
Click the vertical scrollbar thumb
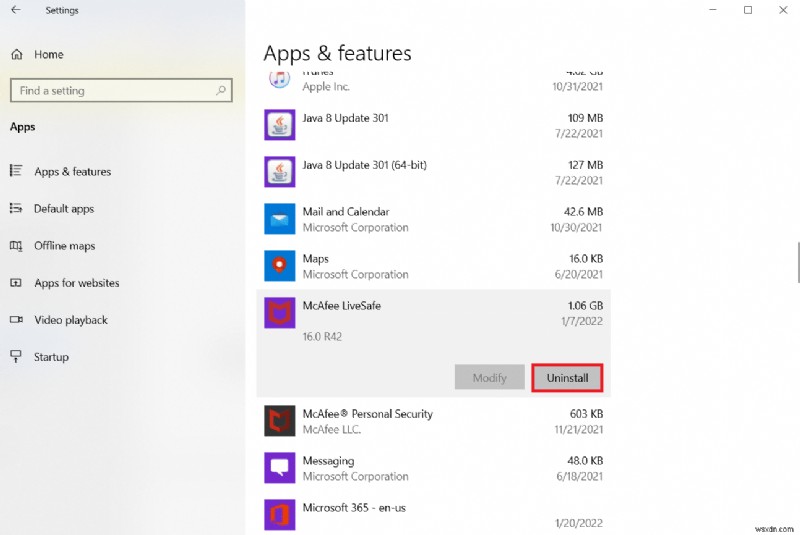(797, 262)
